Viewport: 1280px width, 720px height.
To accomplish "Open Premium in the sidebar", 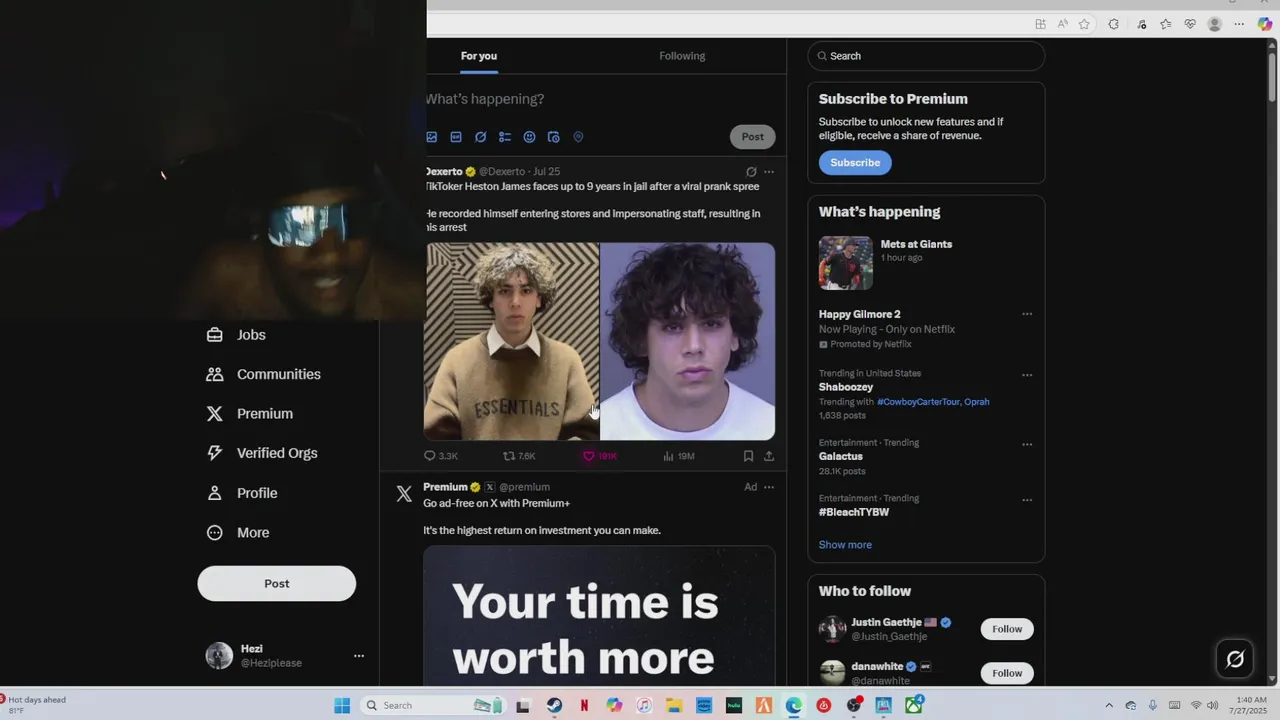I will 250,414.
